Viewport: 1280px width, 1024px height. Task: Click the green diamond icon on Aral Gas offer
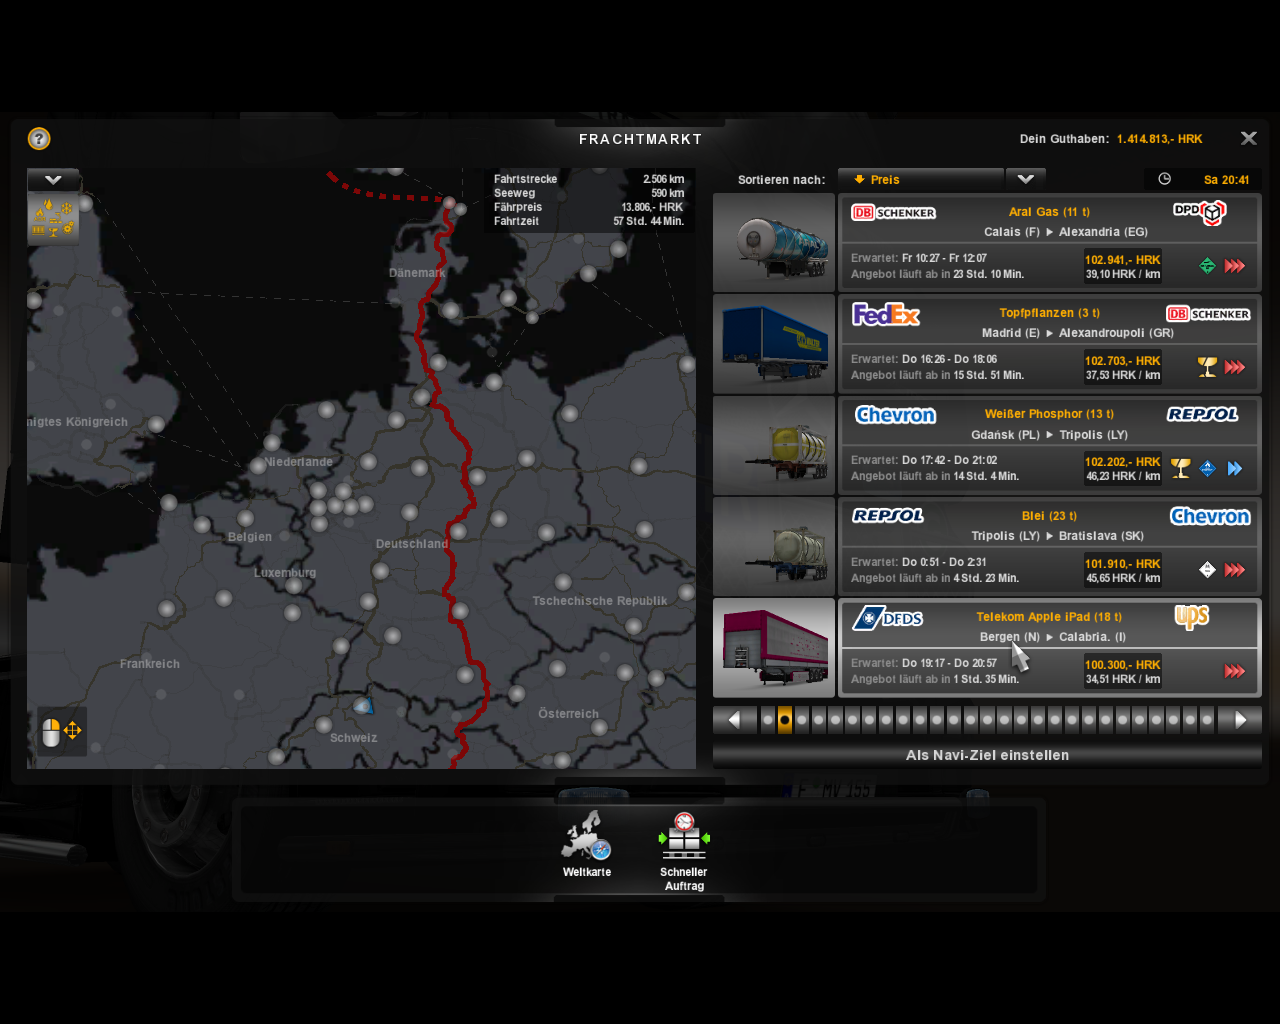[1208, 266]
